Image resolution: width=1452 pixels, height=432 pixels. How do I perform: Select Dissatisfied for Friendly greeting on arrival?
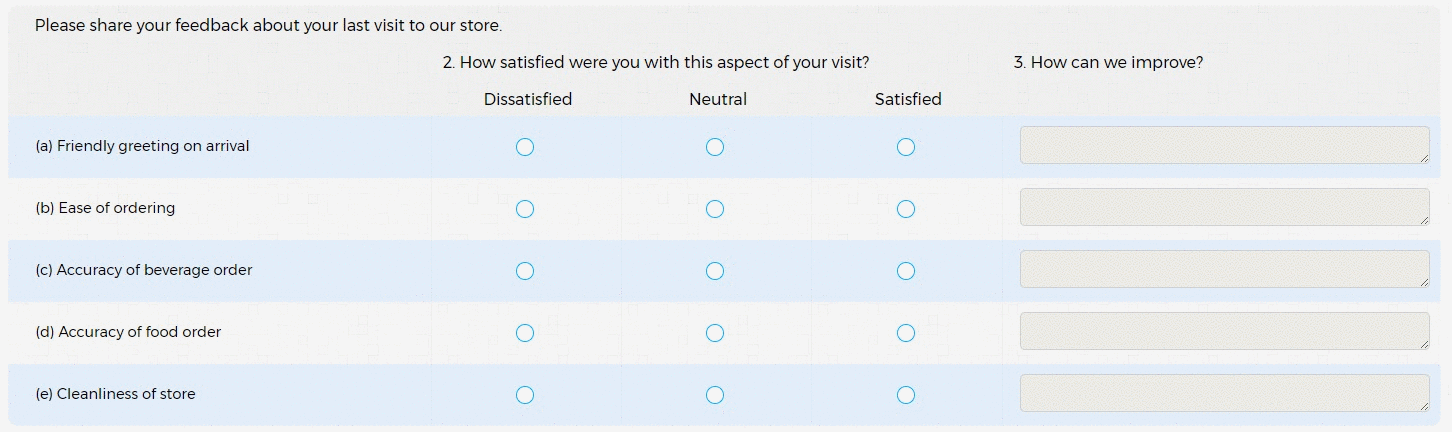click(525, 147)
